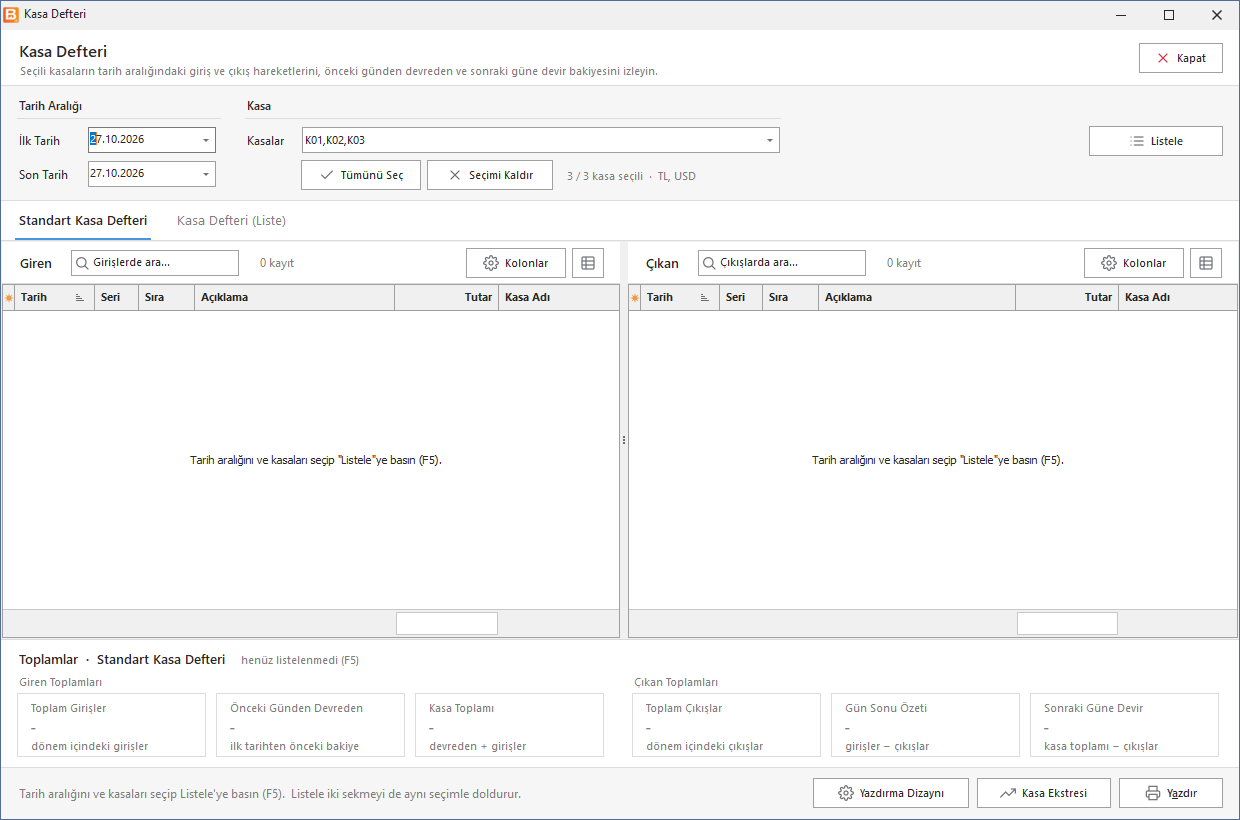Screen dimensions: 1240x820
Task: Click the Kasa Ekstresi button
Action: pos(1044,793)
